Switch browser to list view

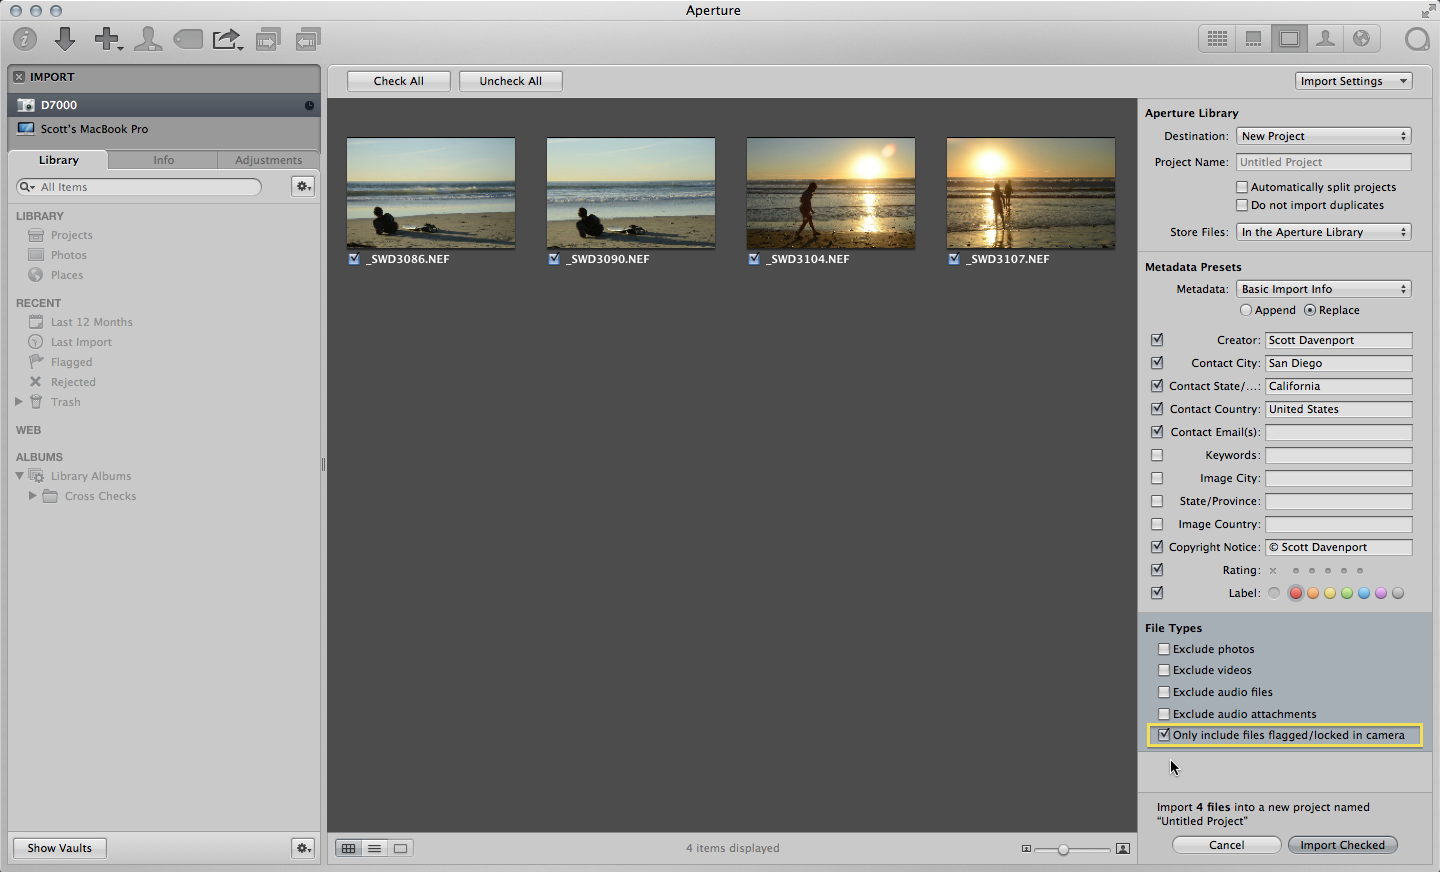[x=374, y=848]
